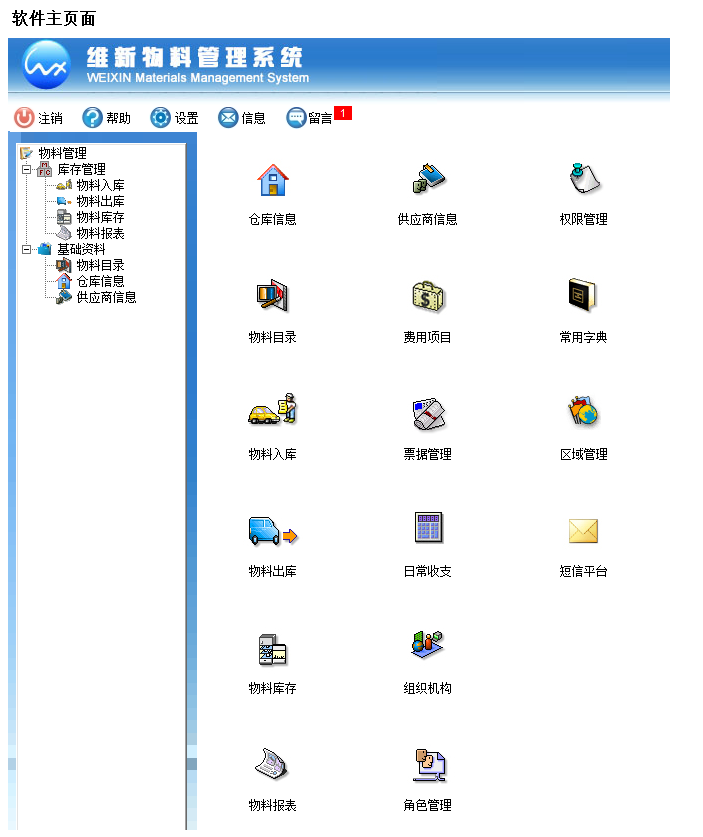The image size is (703, 837).
Task: Collapse the 基础资料 tree node
Action: (27, 250)
